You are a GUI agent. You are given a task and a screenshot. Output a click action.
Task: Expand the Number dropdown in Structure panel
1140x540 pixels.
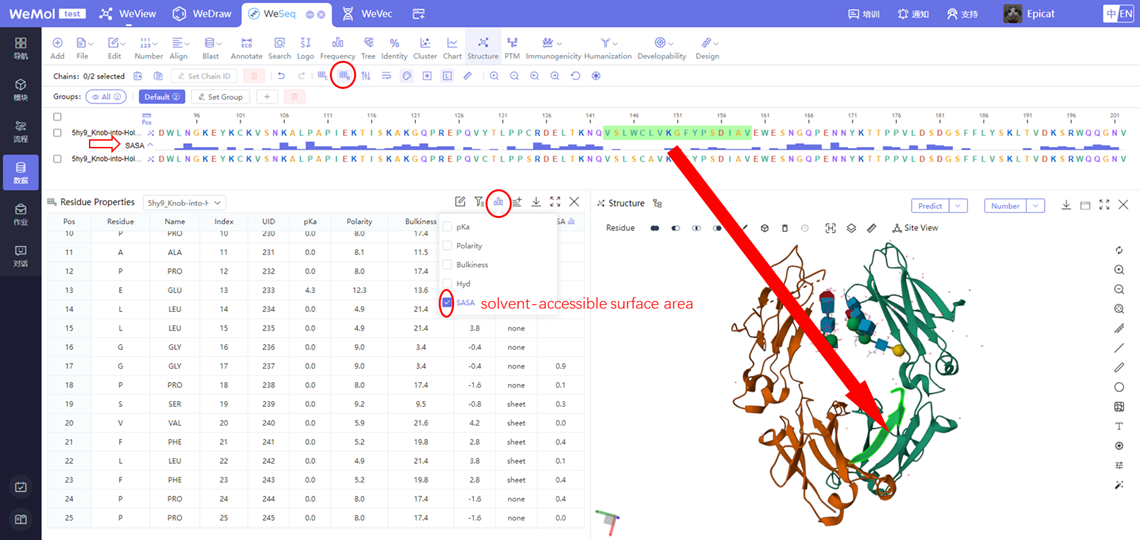tap(1034, 206)
